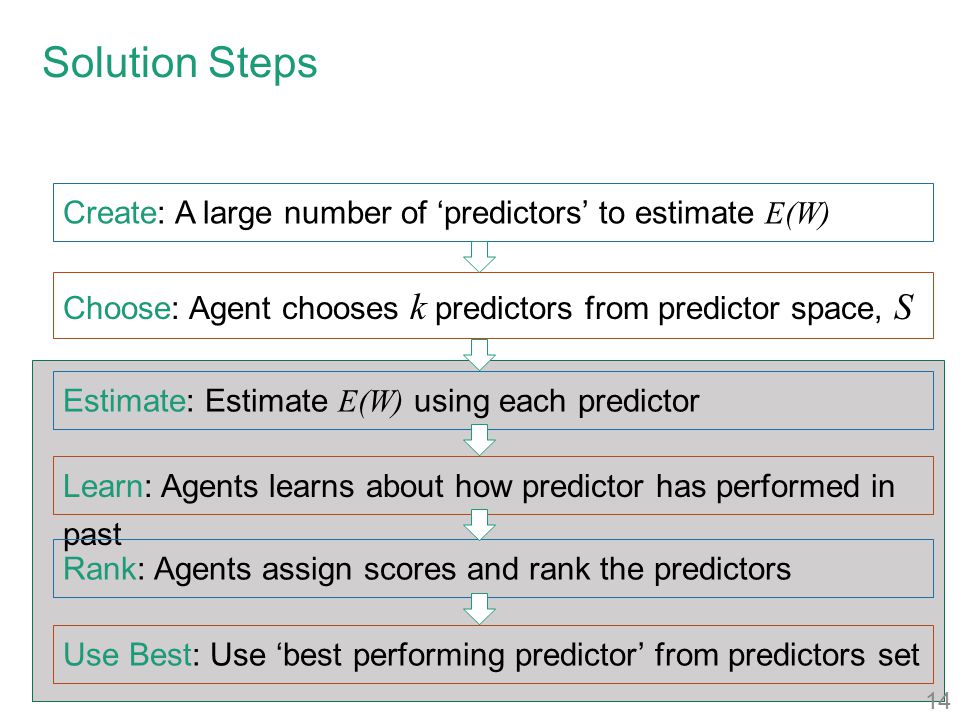Screen dimensions: 960x720
Task: Click the Create step box
Action: tap(493, 212)
